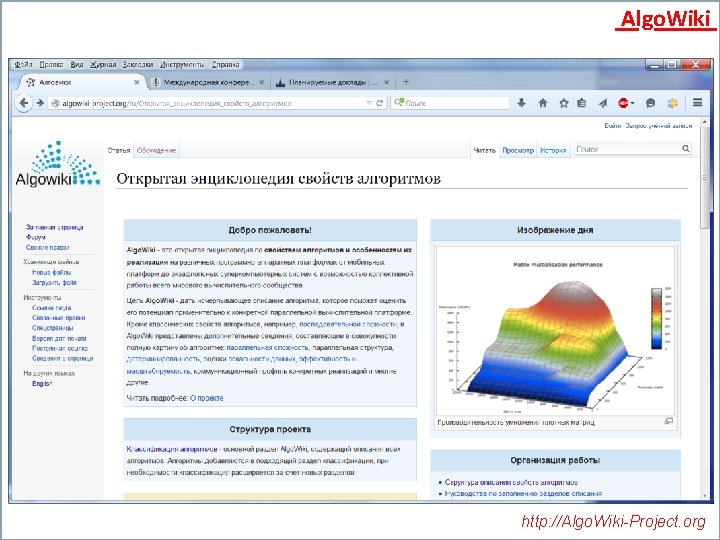This screenshot has width=720, height=540.
Task: Click the paper plane send icon
Action: [x=603, y=103]
